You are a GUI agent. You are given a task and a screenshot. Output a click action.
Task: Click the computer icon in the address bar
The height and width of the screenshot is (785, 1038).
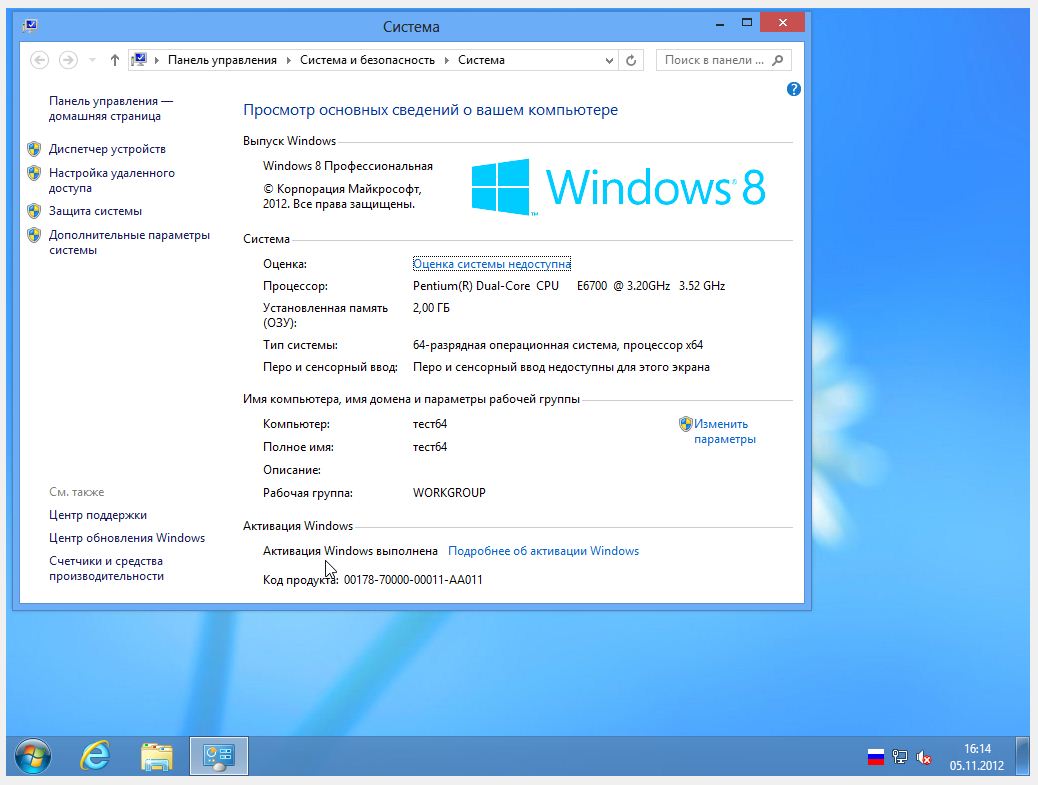point(139,60)
